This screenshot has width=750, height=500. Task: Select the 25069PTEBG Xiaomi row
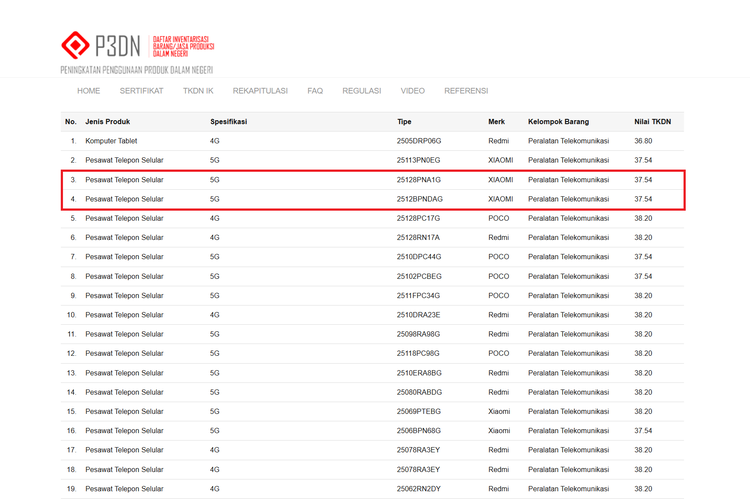tap(372, 411)
